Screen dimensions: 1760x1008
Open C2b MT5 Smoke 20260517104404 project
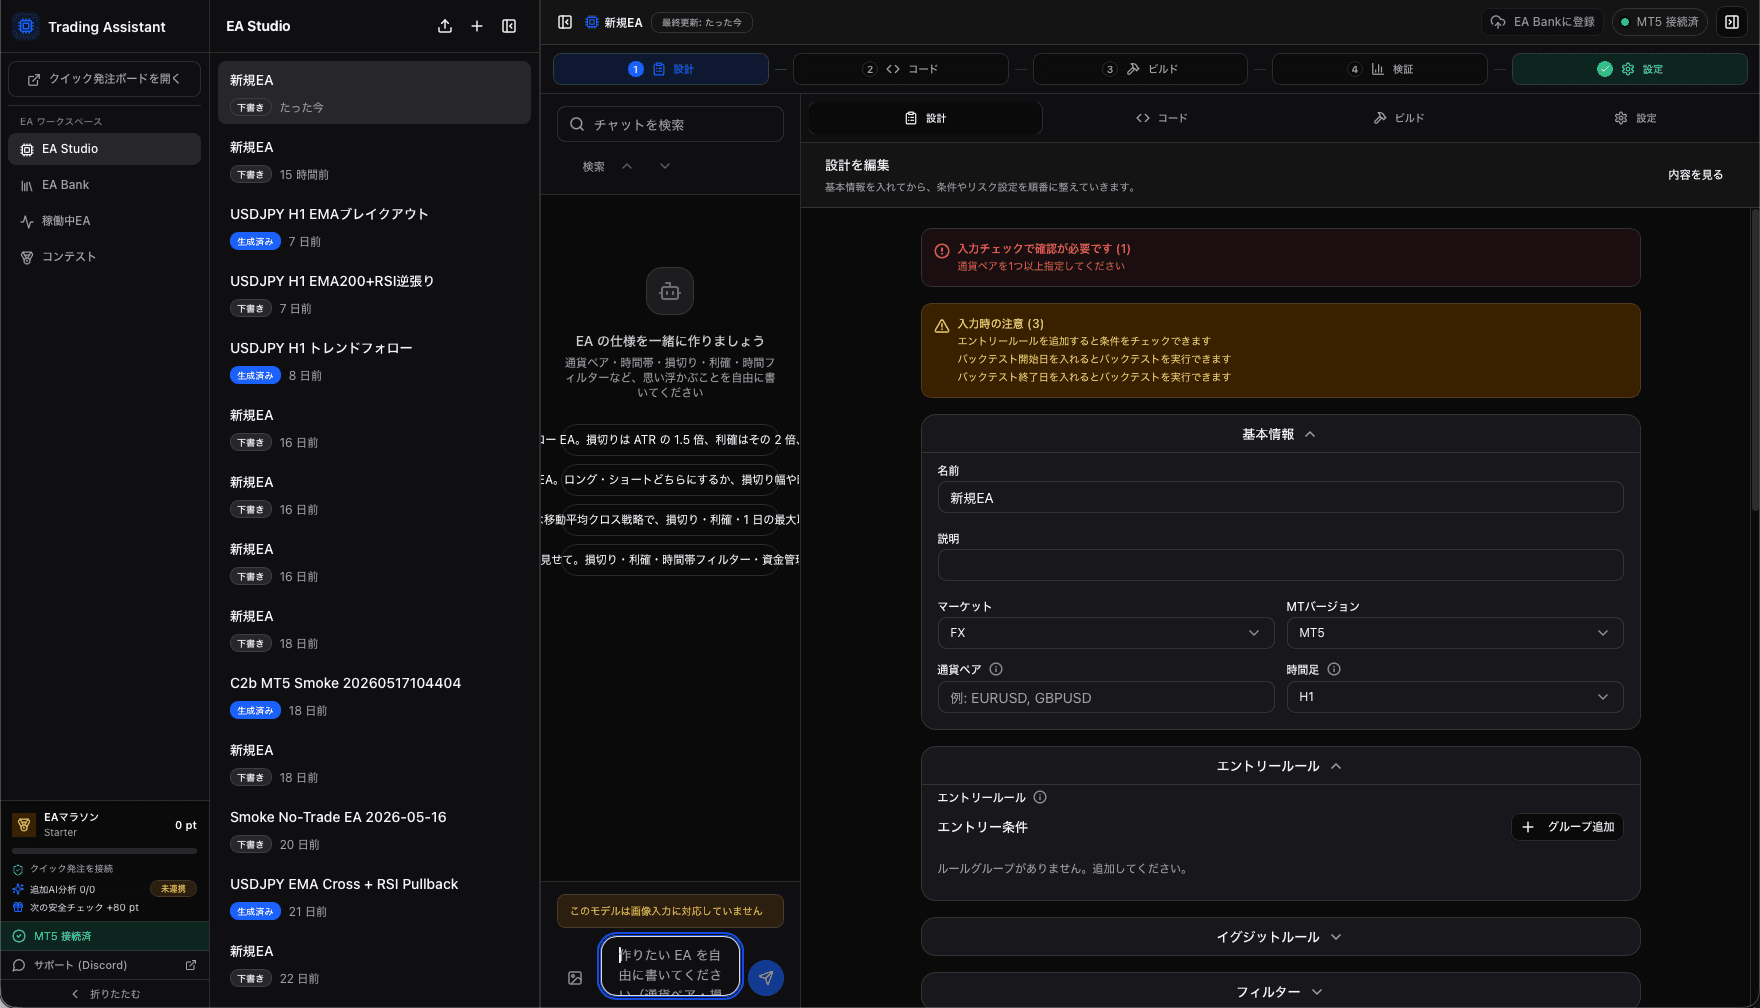click(x=374, y=696)
